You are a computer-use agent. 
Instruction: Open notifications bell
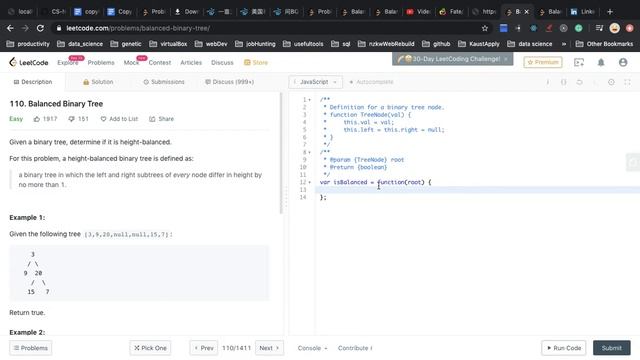pyautogui.click(x=601, y=62)
